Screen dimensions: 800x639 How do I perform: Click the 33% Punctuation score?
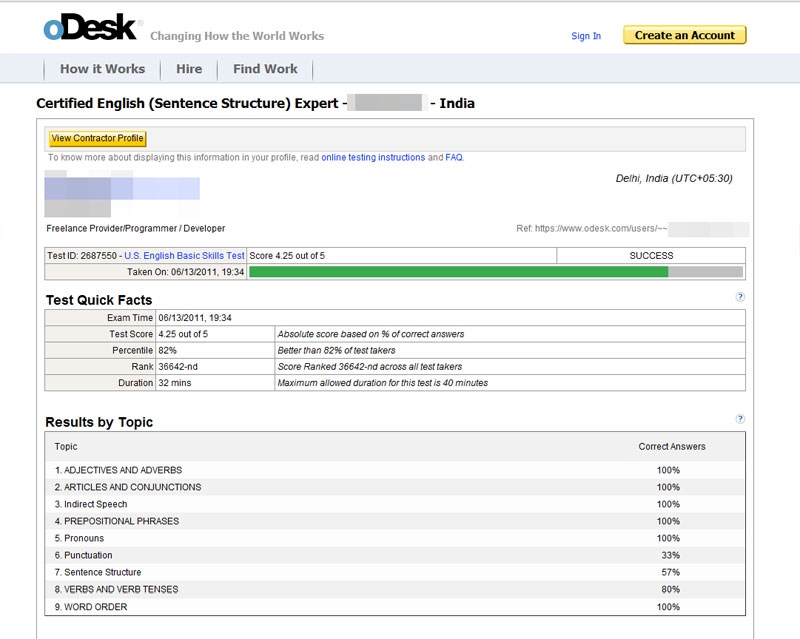pos(670,555)
